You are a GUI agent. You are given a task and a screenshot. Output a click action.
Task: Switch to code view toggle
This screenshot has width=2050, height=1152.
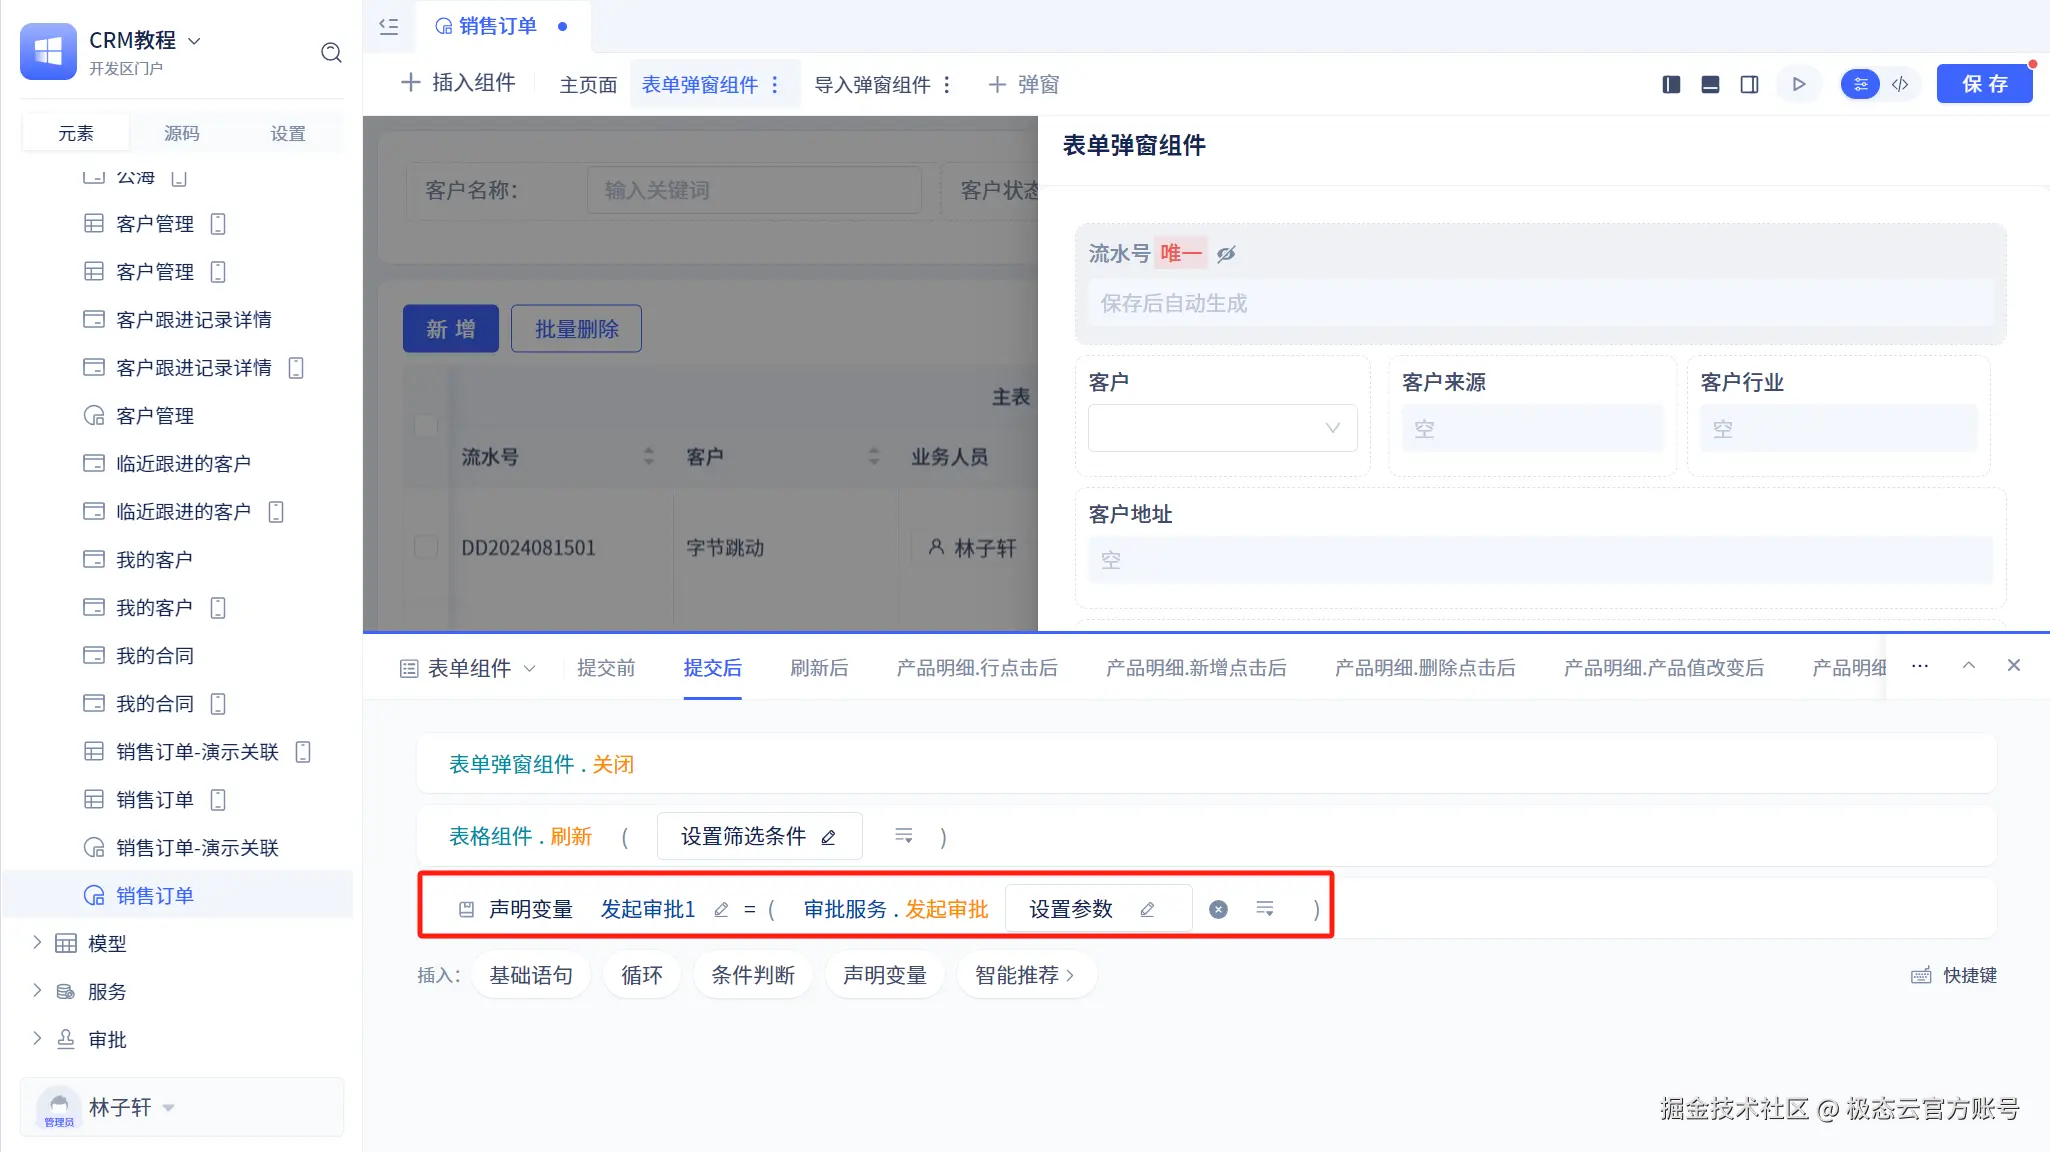[x=1900, y=84]
